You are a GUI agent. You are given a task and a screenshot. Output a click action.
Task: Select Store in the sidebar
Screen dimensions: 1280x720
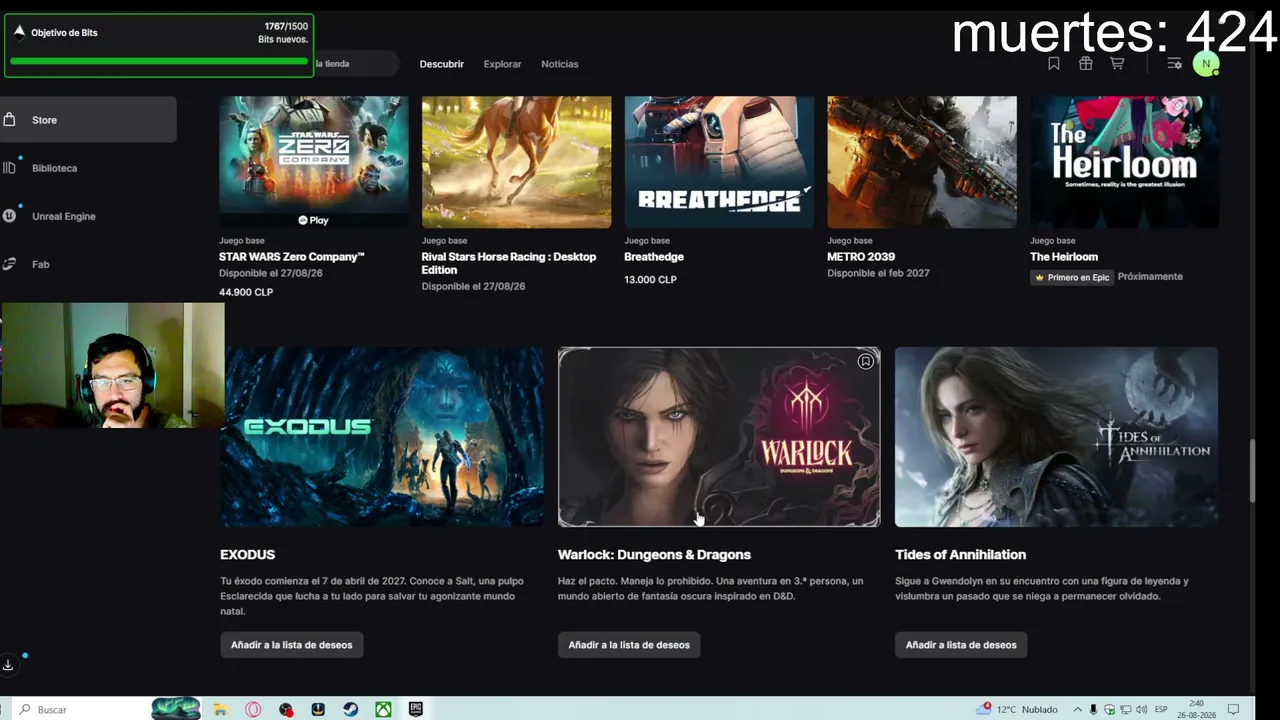88,120
